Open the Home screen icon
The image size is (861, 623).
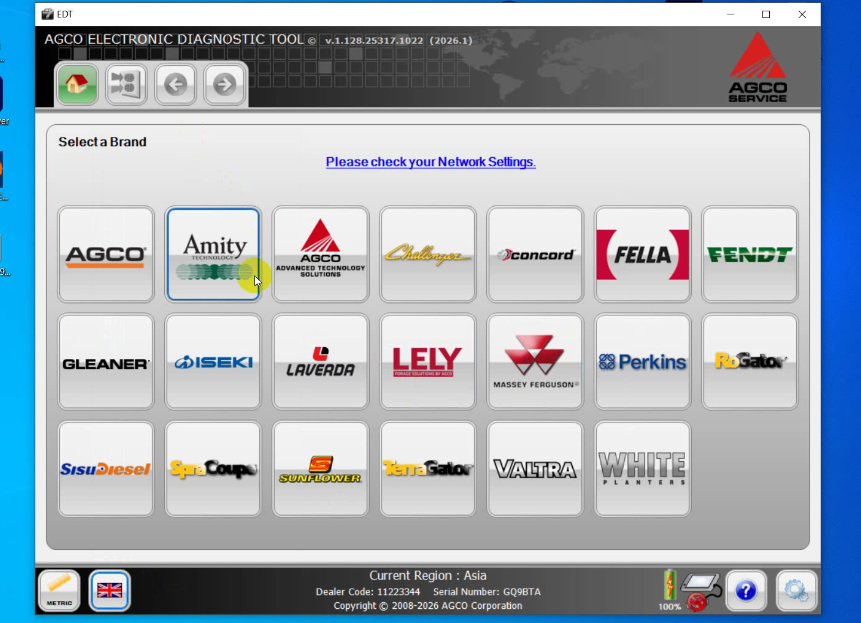[77, 84]
